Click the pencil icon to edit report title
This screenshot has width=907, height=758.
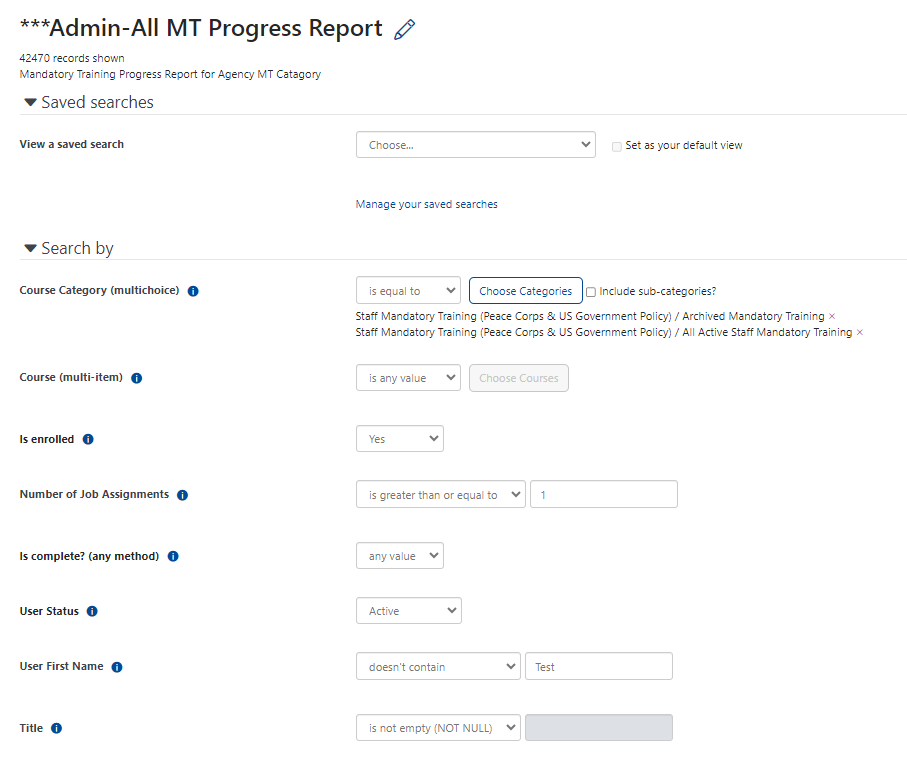(404, 30)
